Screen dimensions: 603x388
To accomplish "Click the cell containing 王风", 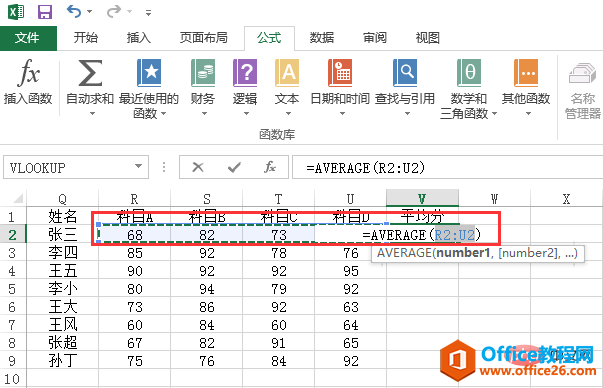I will [62, 325].
